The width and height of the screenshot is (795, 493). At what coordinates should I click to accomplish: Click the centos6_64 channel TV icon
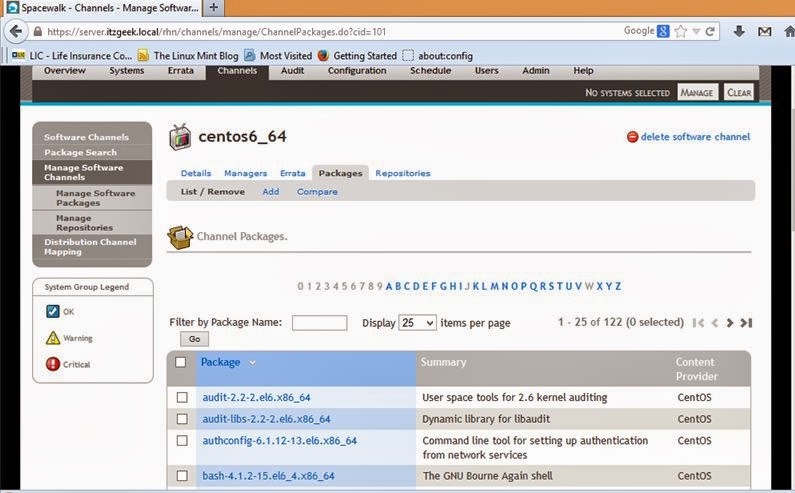(179, 137)
